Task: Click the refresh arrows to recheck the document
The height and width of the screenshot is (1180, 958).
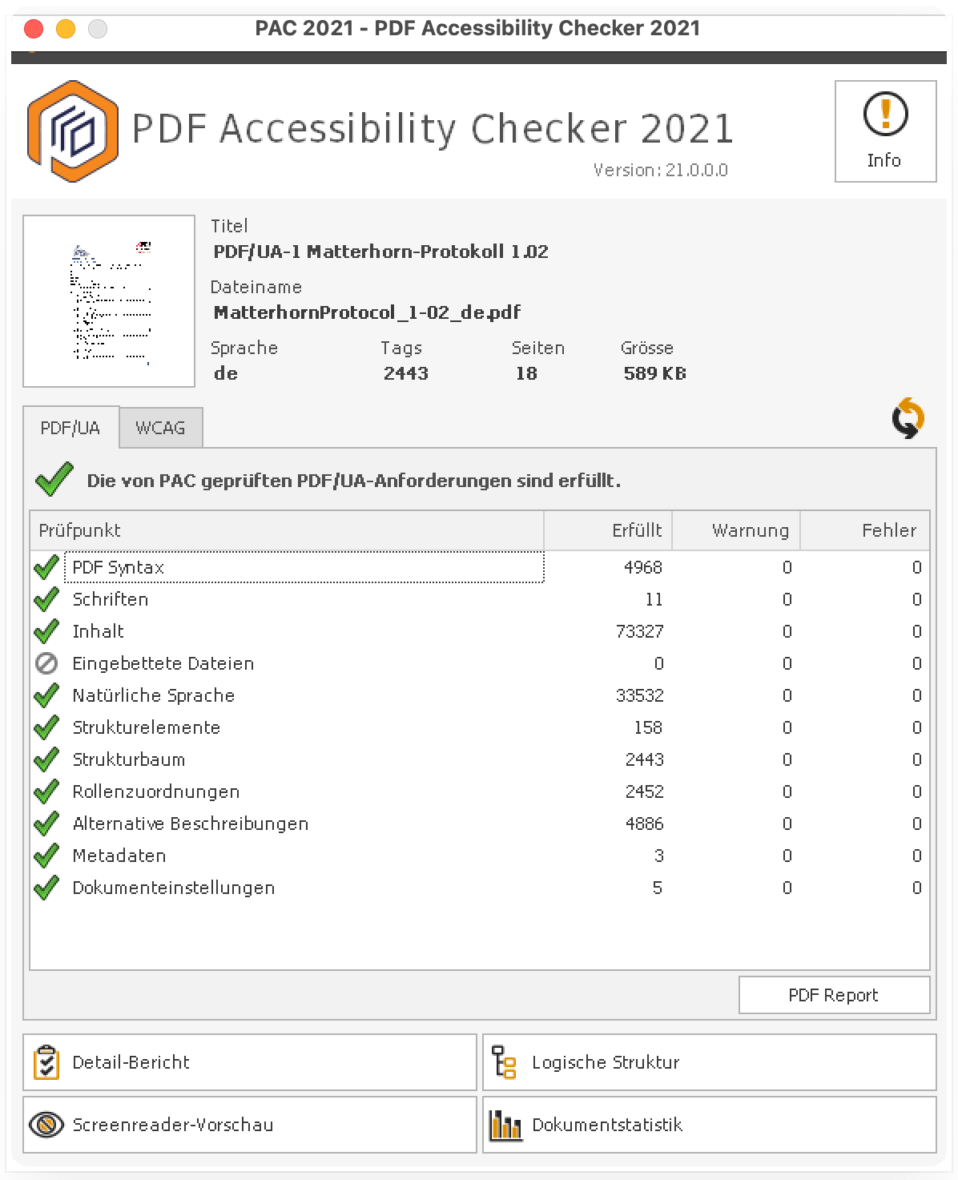Action: coord(908,417)
